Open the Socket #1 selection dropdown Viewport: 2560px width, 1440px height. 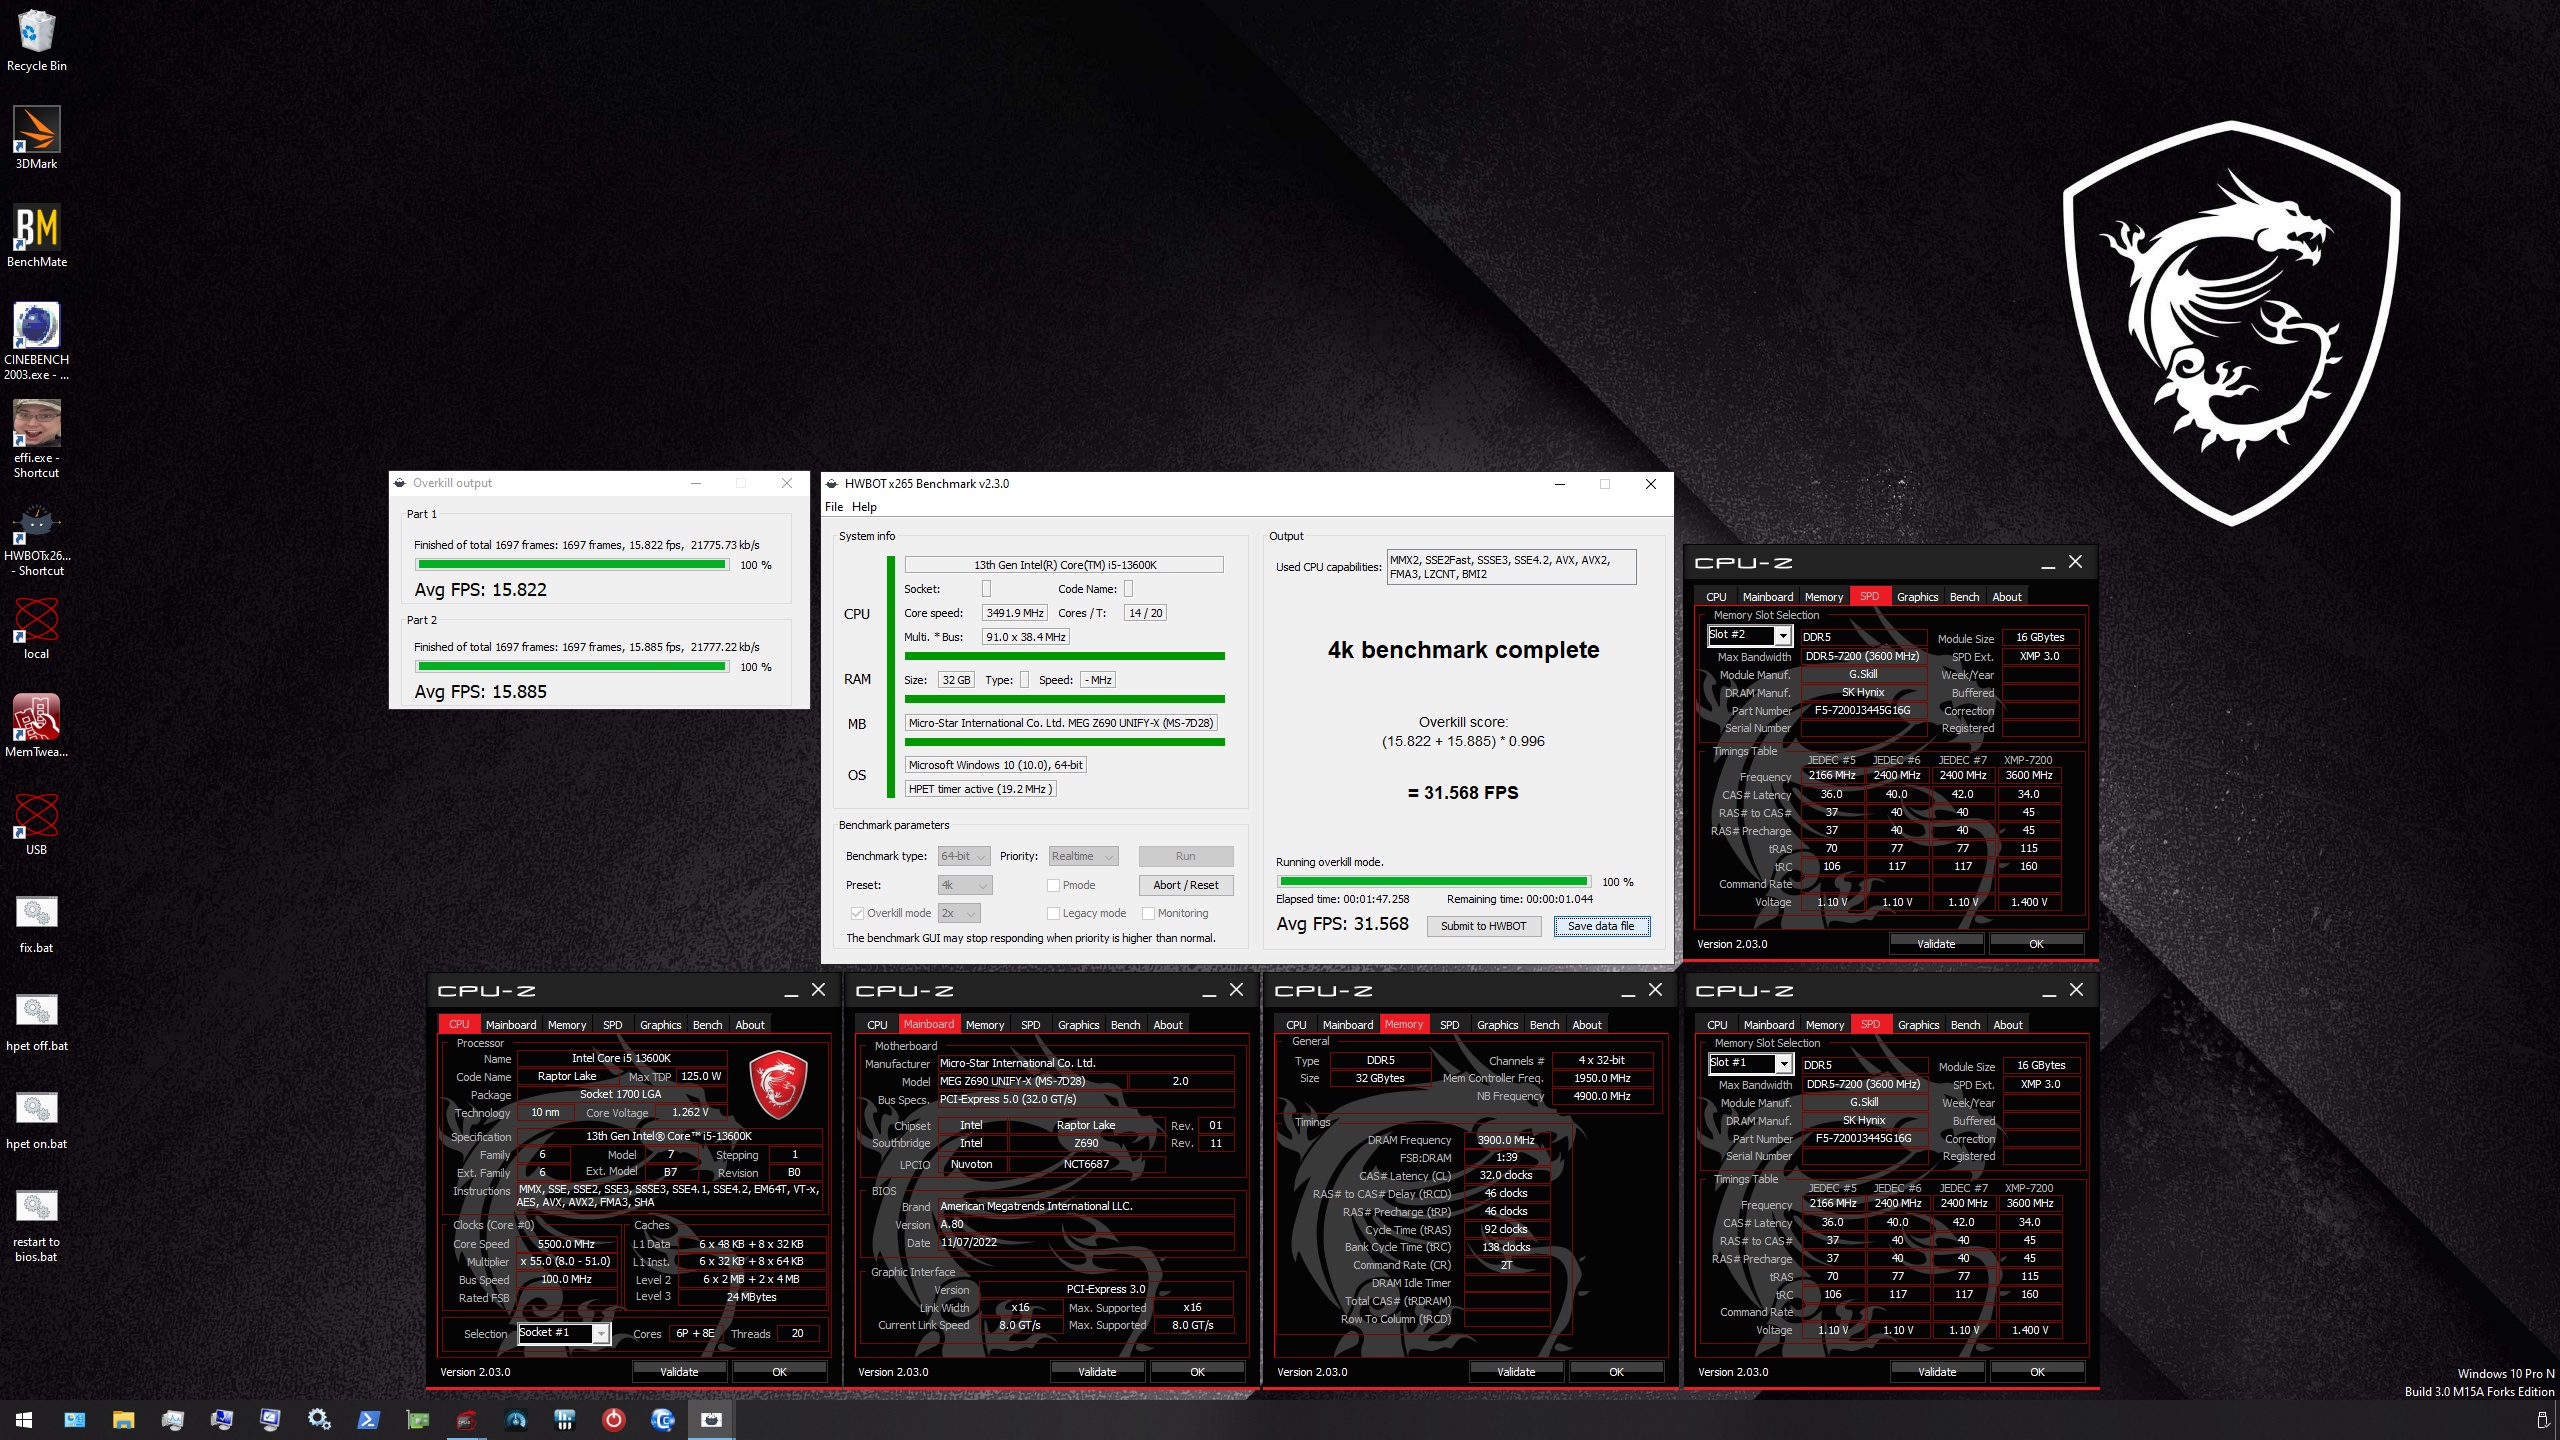coord(563,1333)
